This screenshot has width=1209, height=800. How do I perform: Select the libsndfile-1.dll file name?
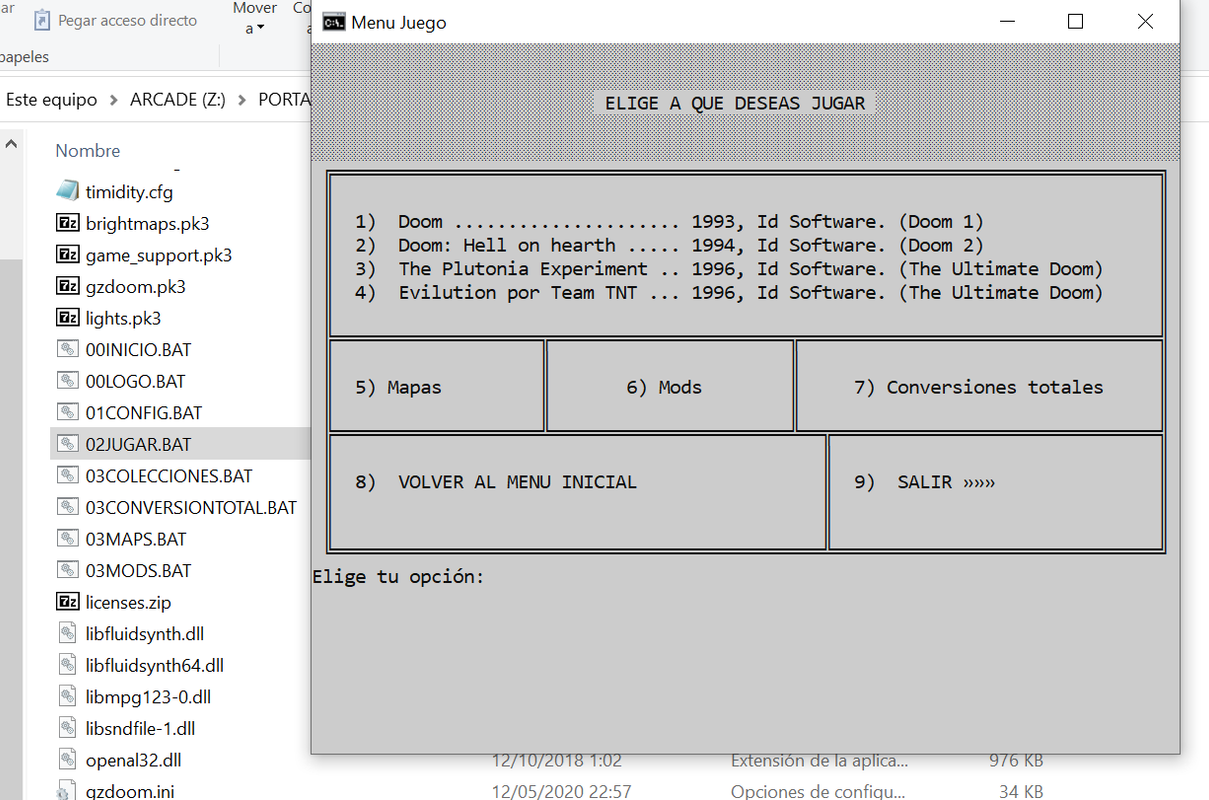coord(141,728)
